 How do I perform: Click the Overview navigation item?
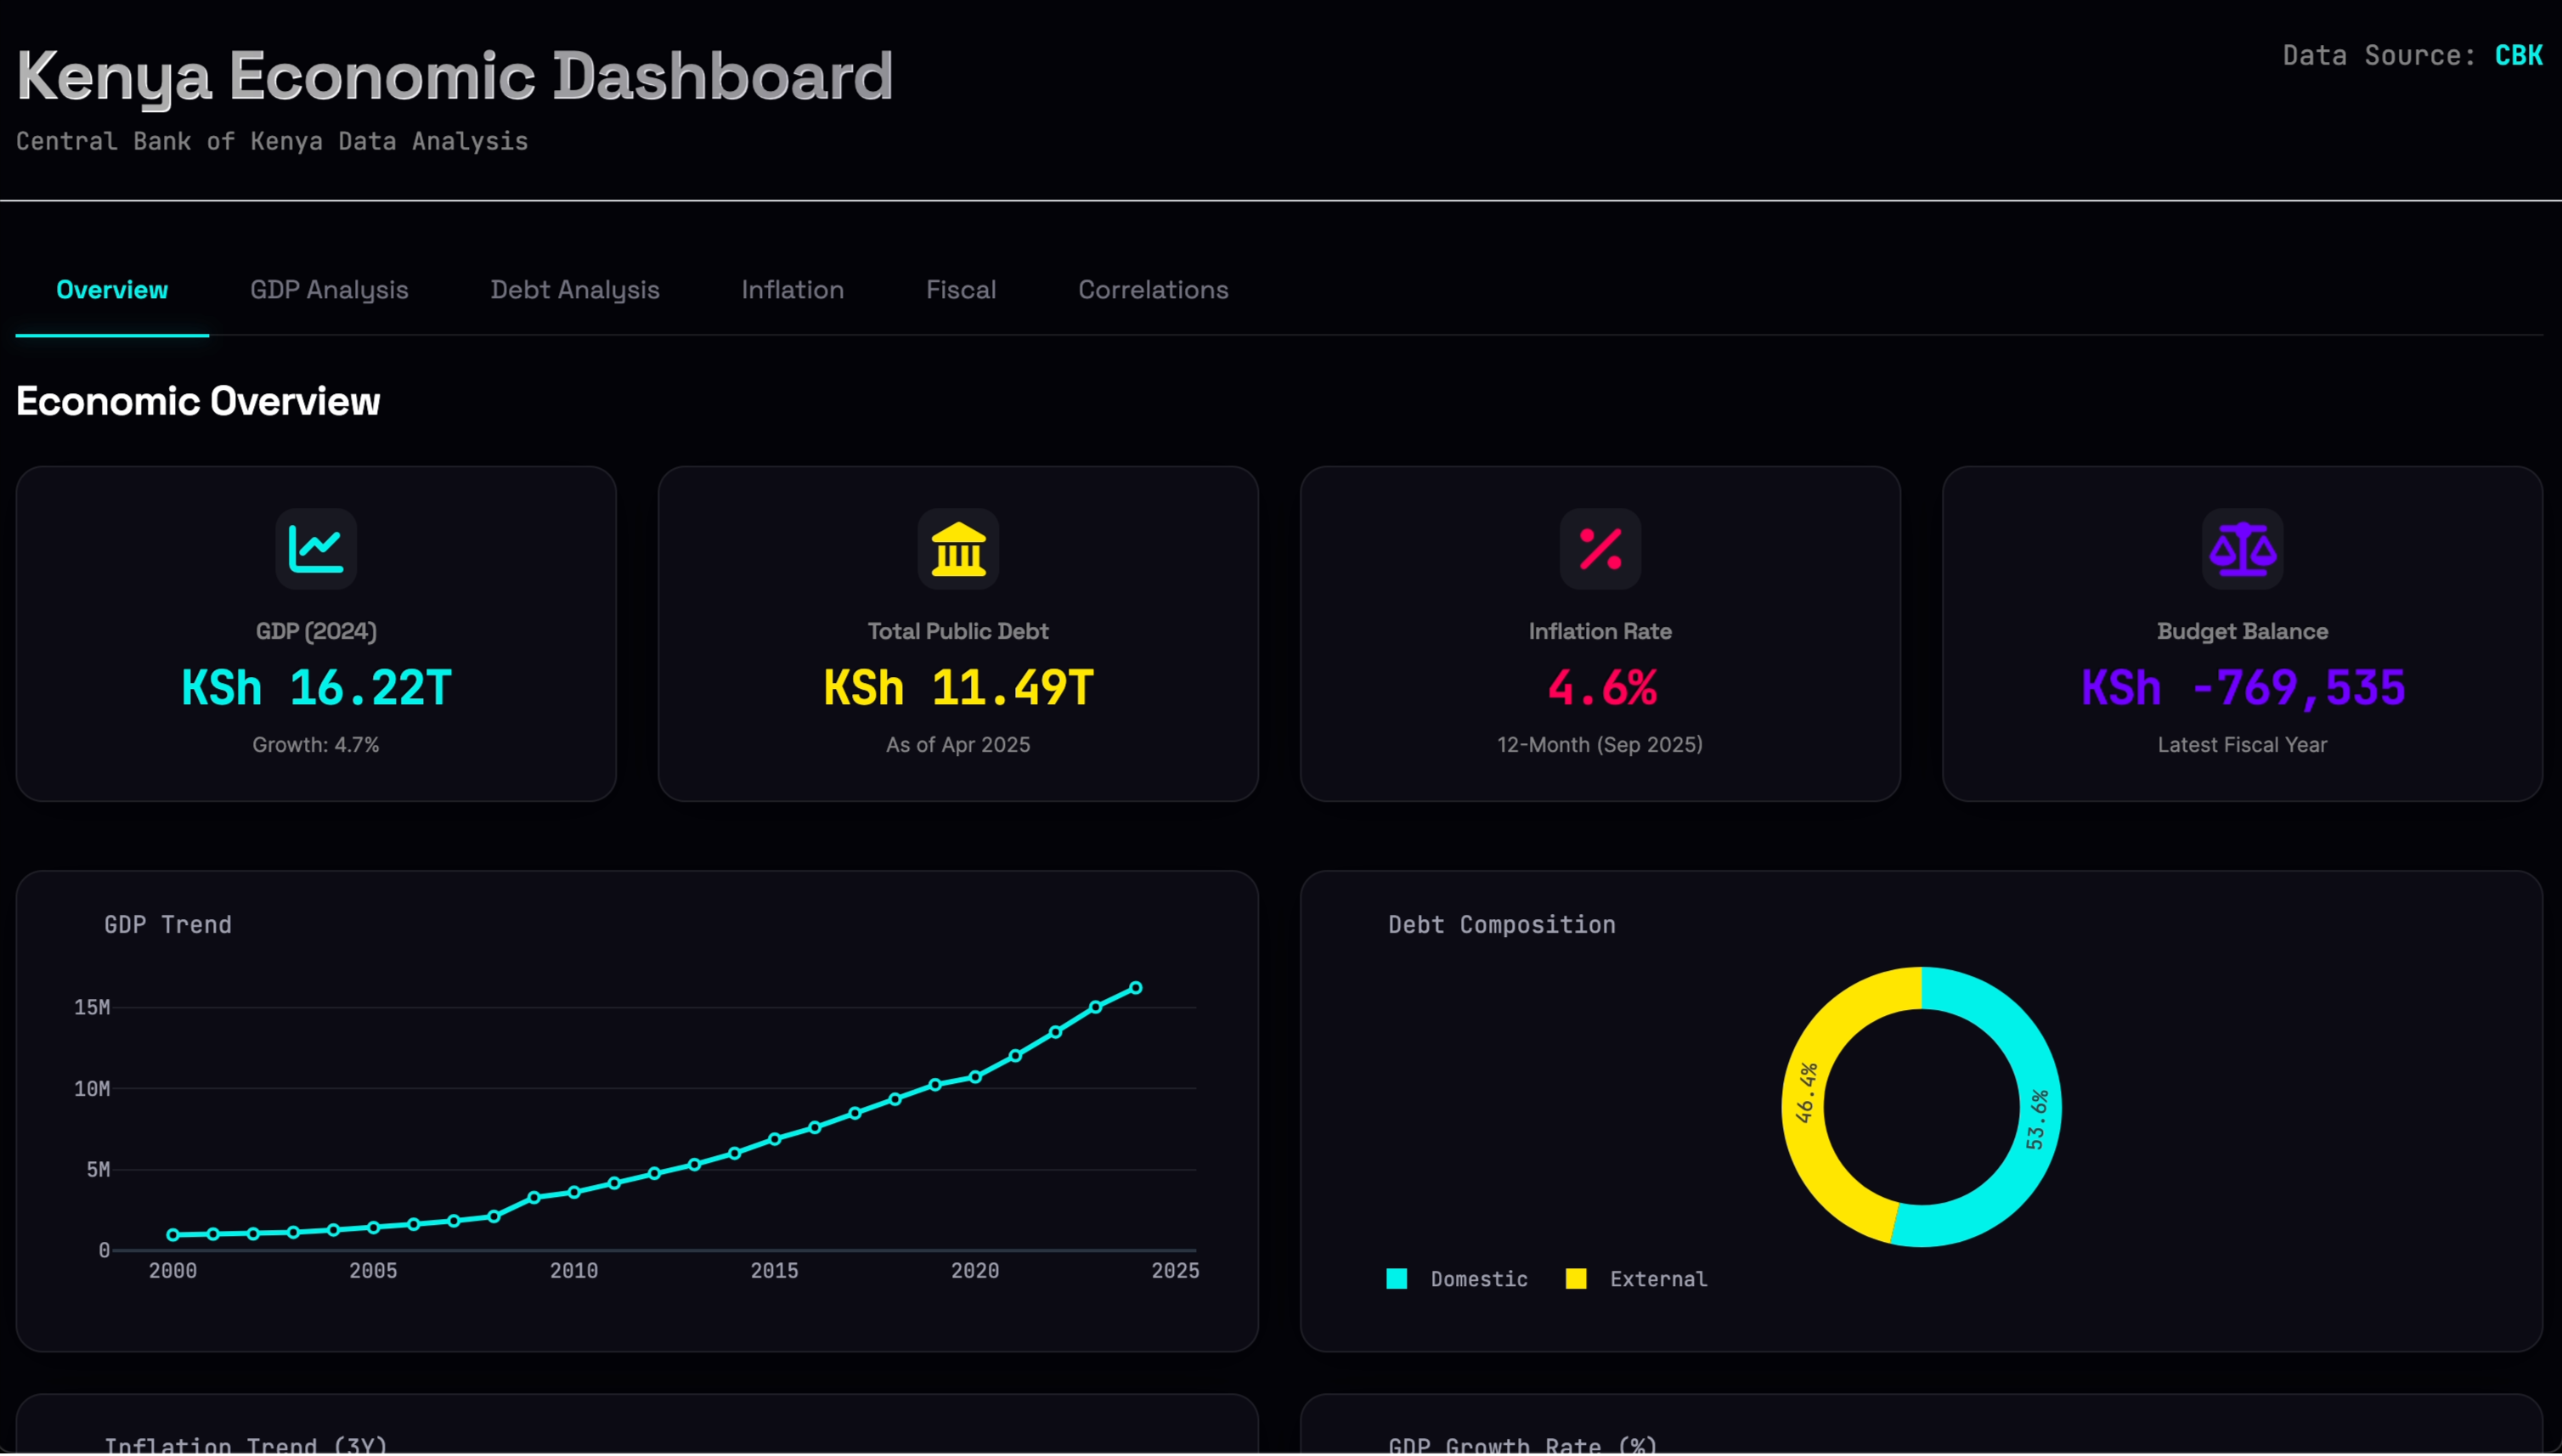(111, 290)
